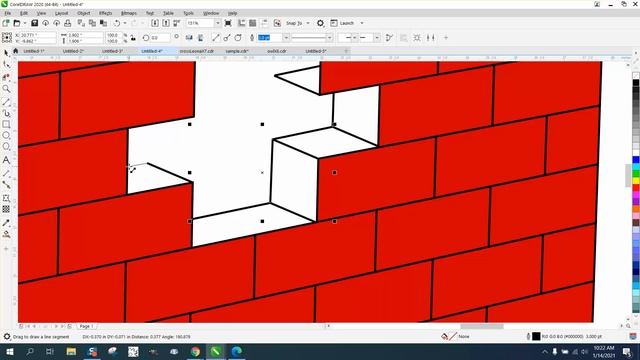The image size is (640, 360).
Task: Select the Connector tool
Action: tap(6, 185)
